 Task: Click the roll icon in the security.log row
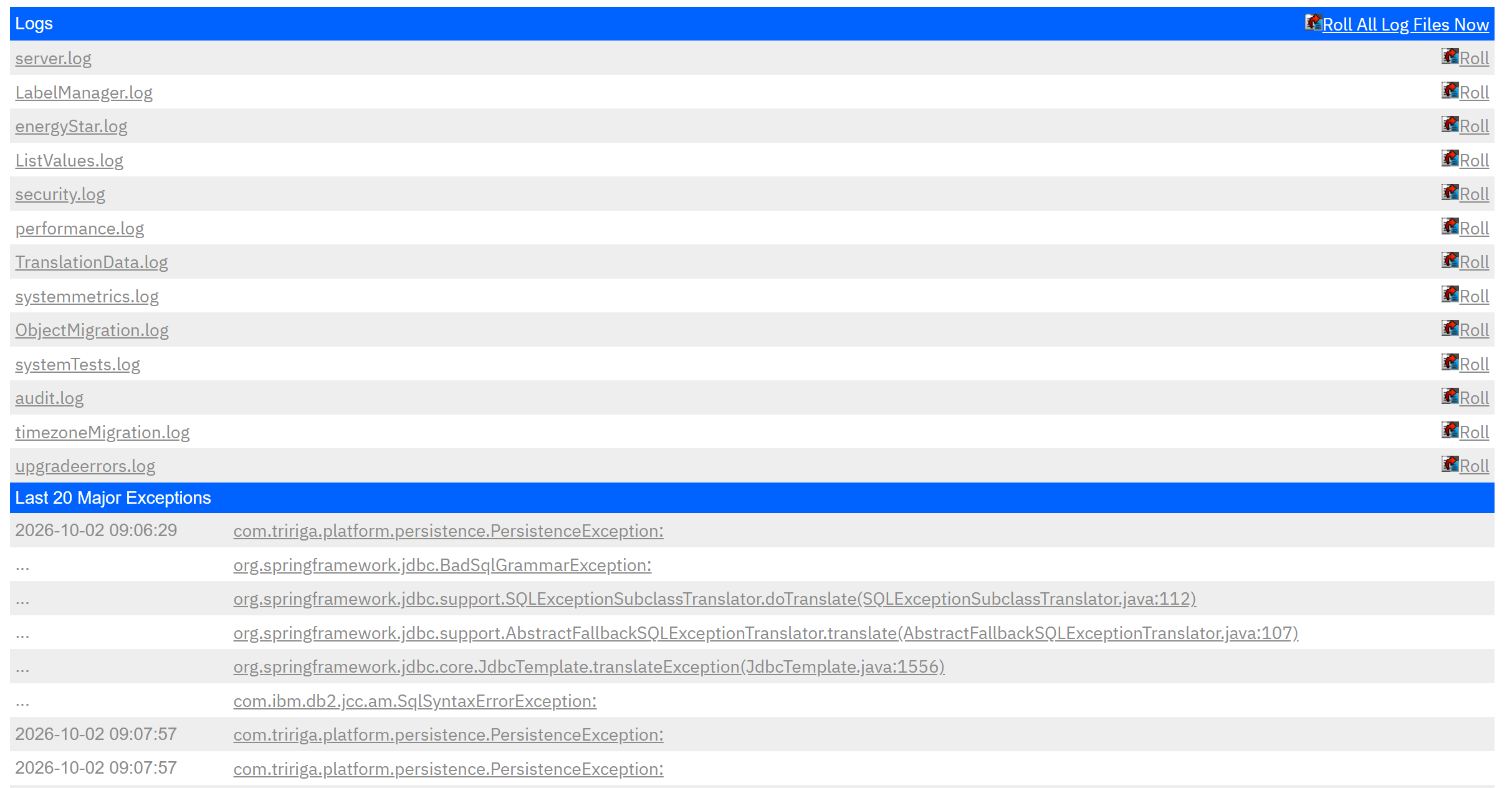click(1450, 192)
